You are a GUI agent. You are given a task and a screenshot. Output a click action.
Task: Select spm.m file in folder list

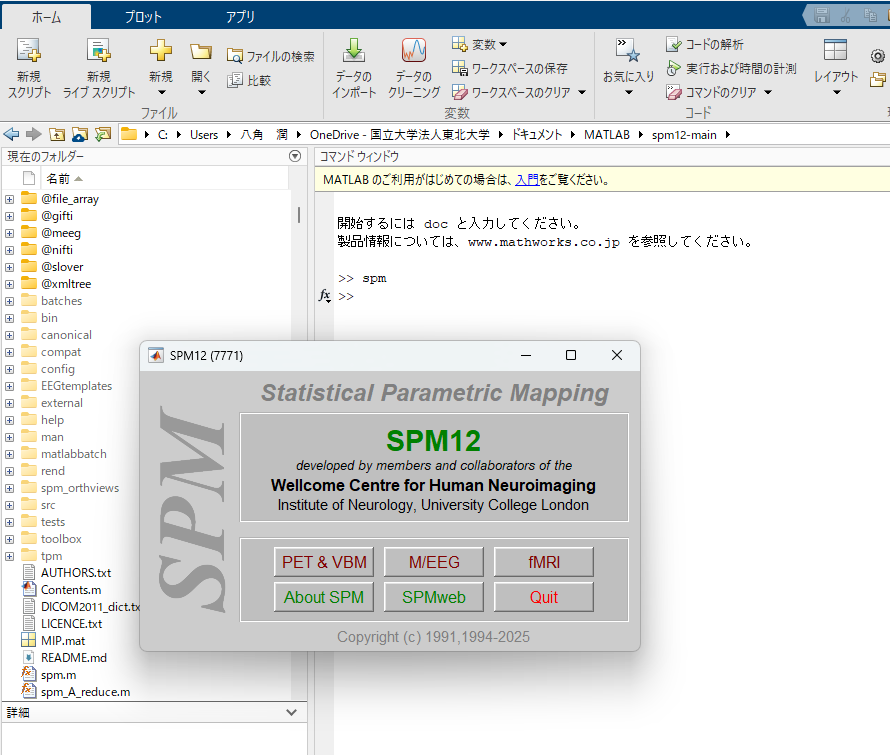(x=58, y=675)
